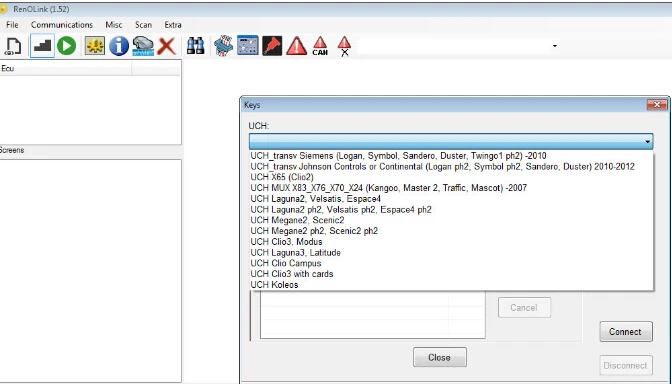Click the Screens panel label

tap(12, 150)
